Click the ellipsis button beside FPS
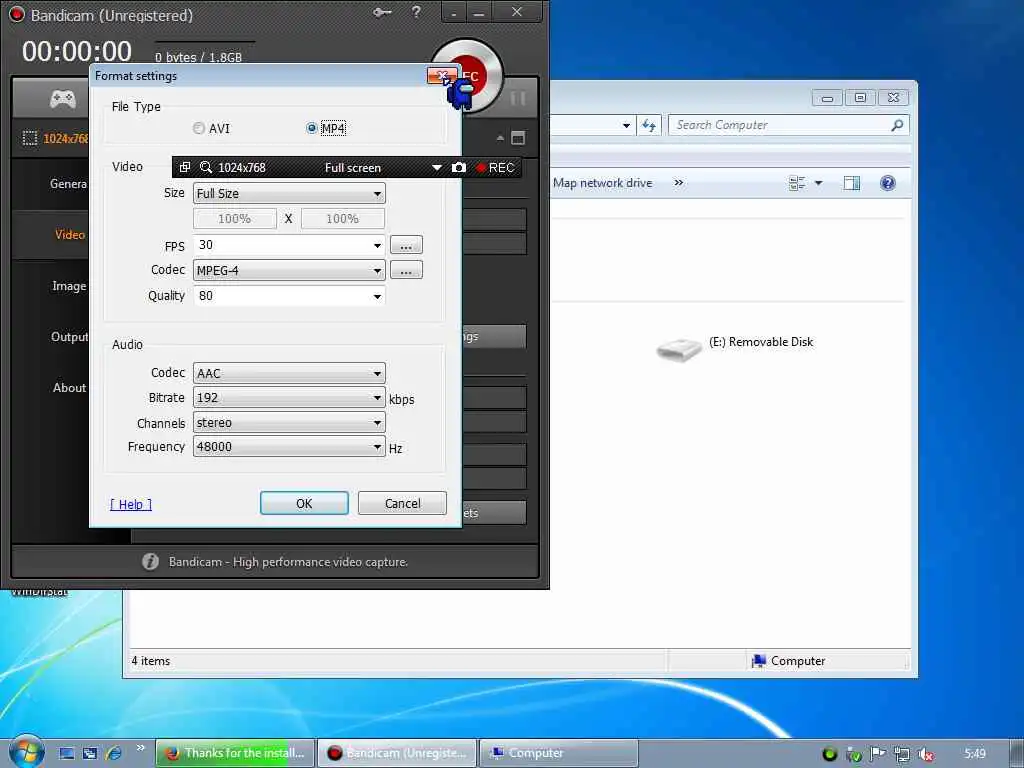 (406, 245)
